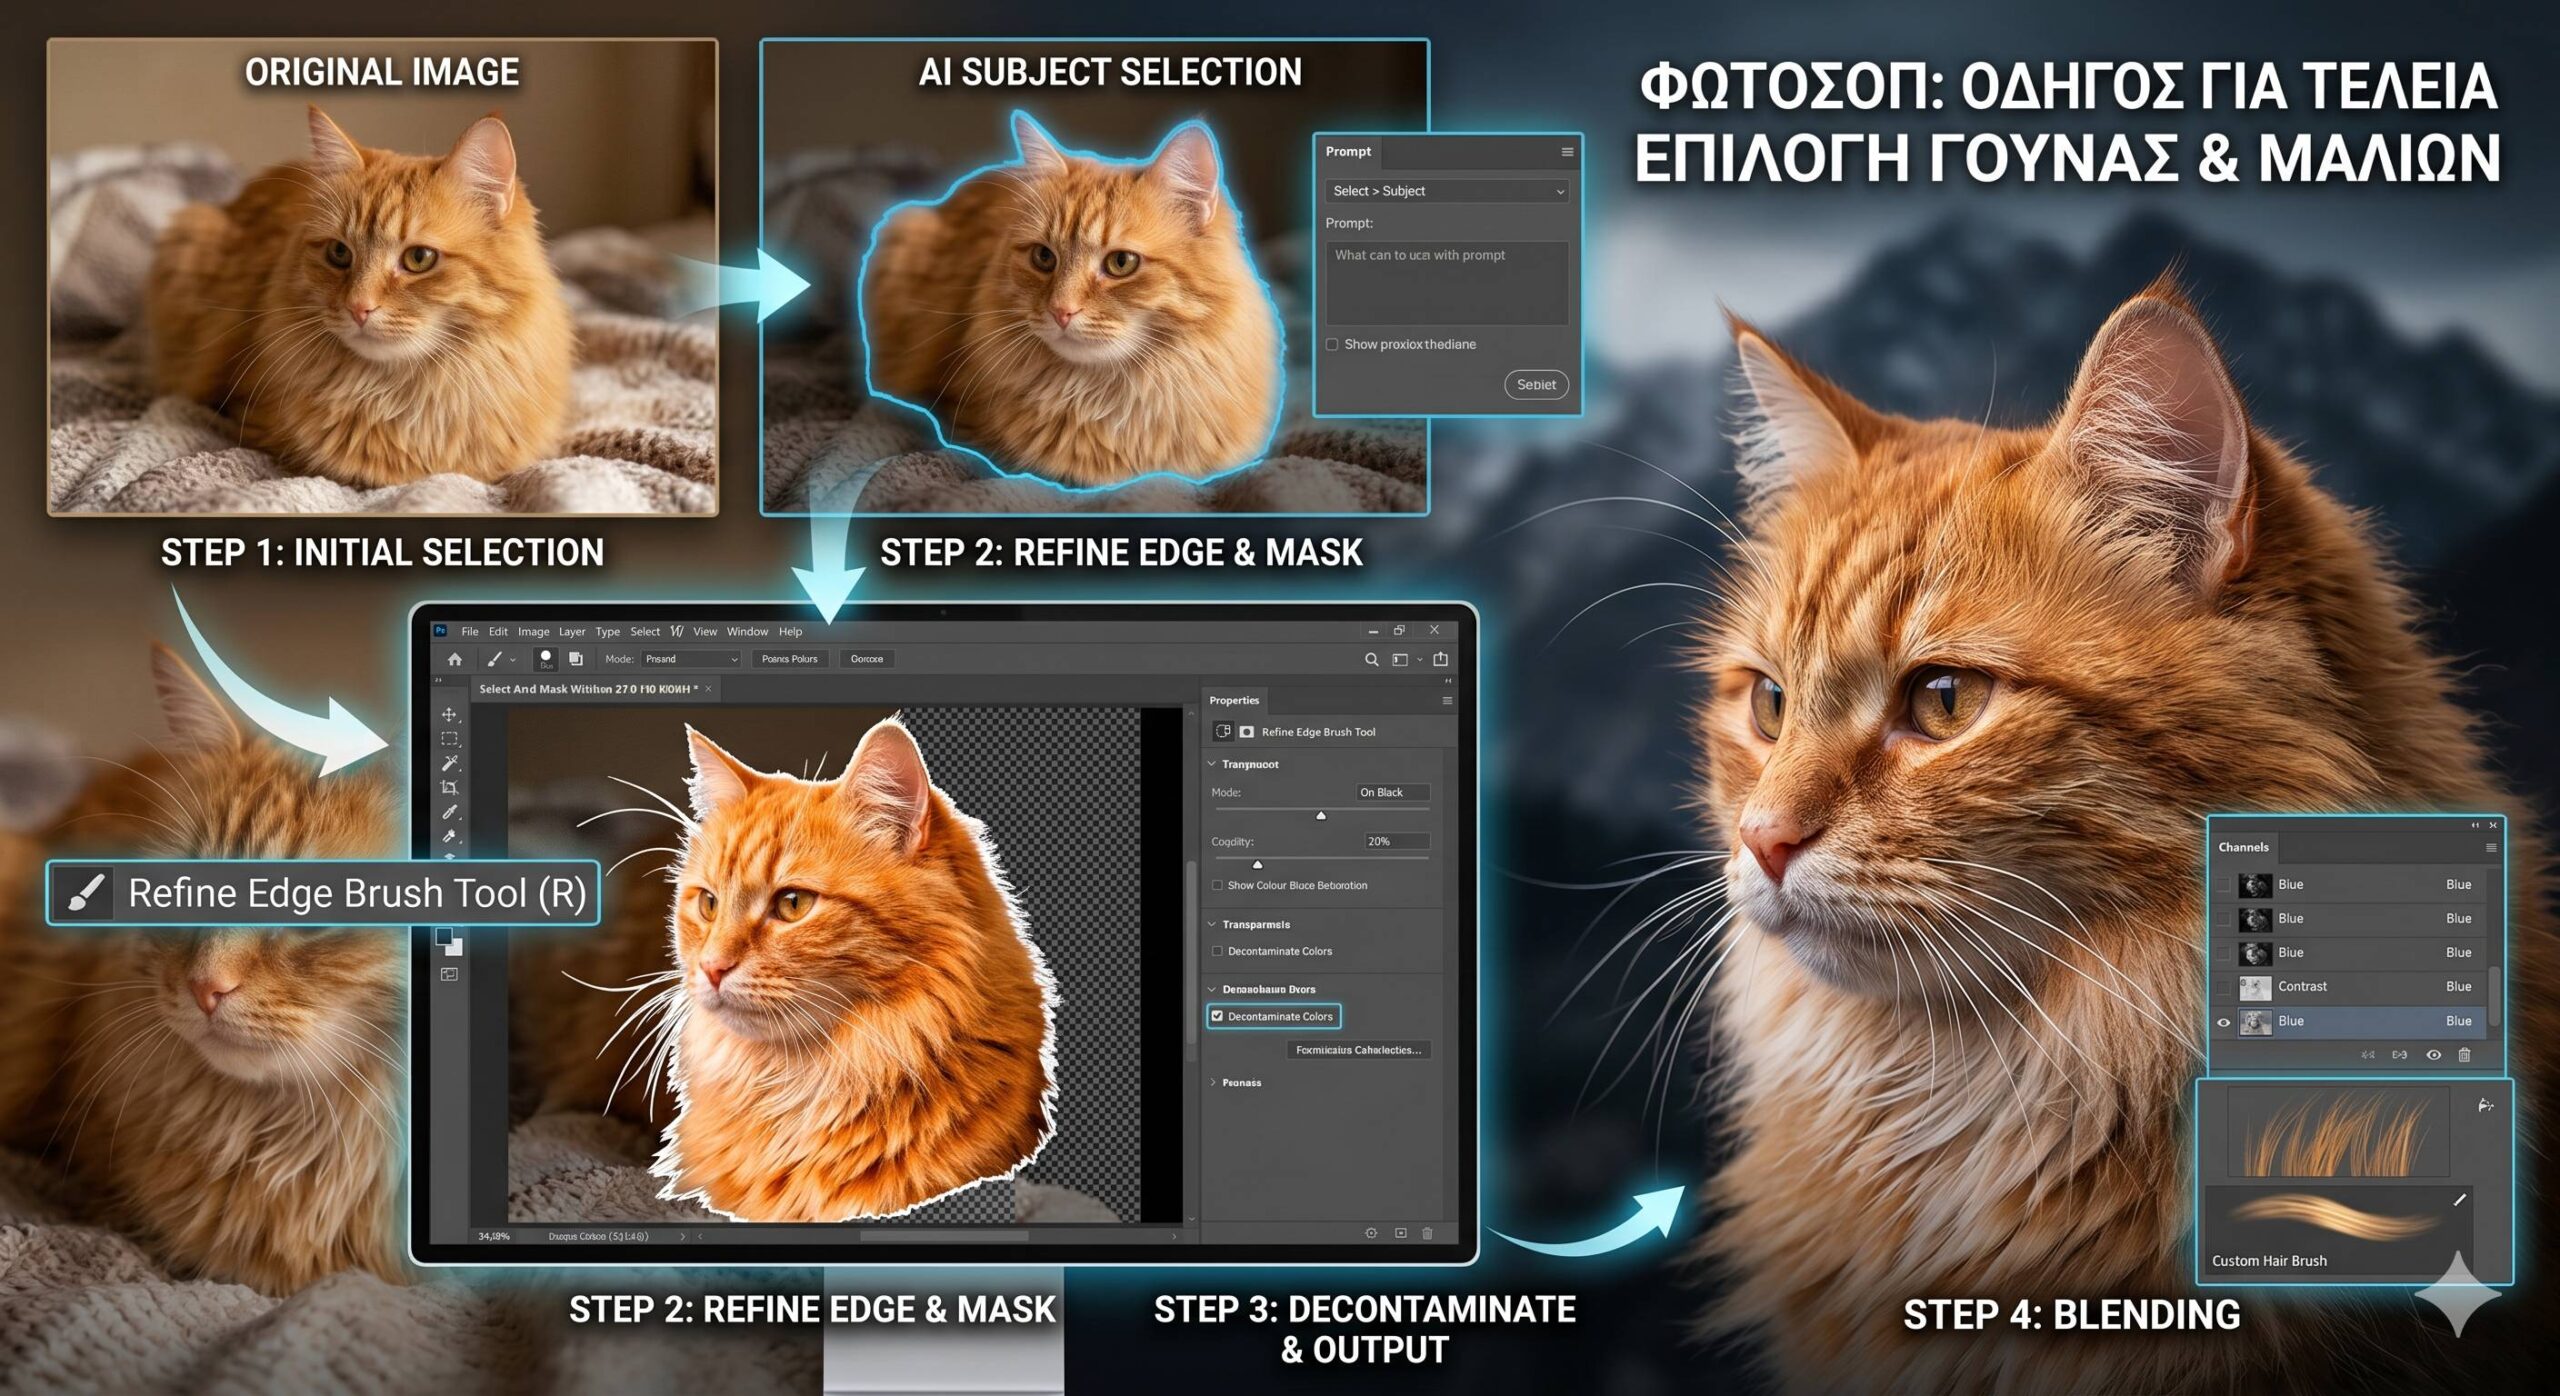
Task: Select the Eyedropper tool in toolbar
Action: (x=449, y=812)
